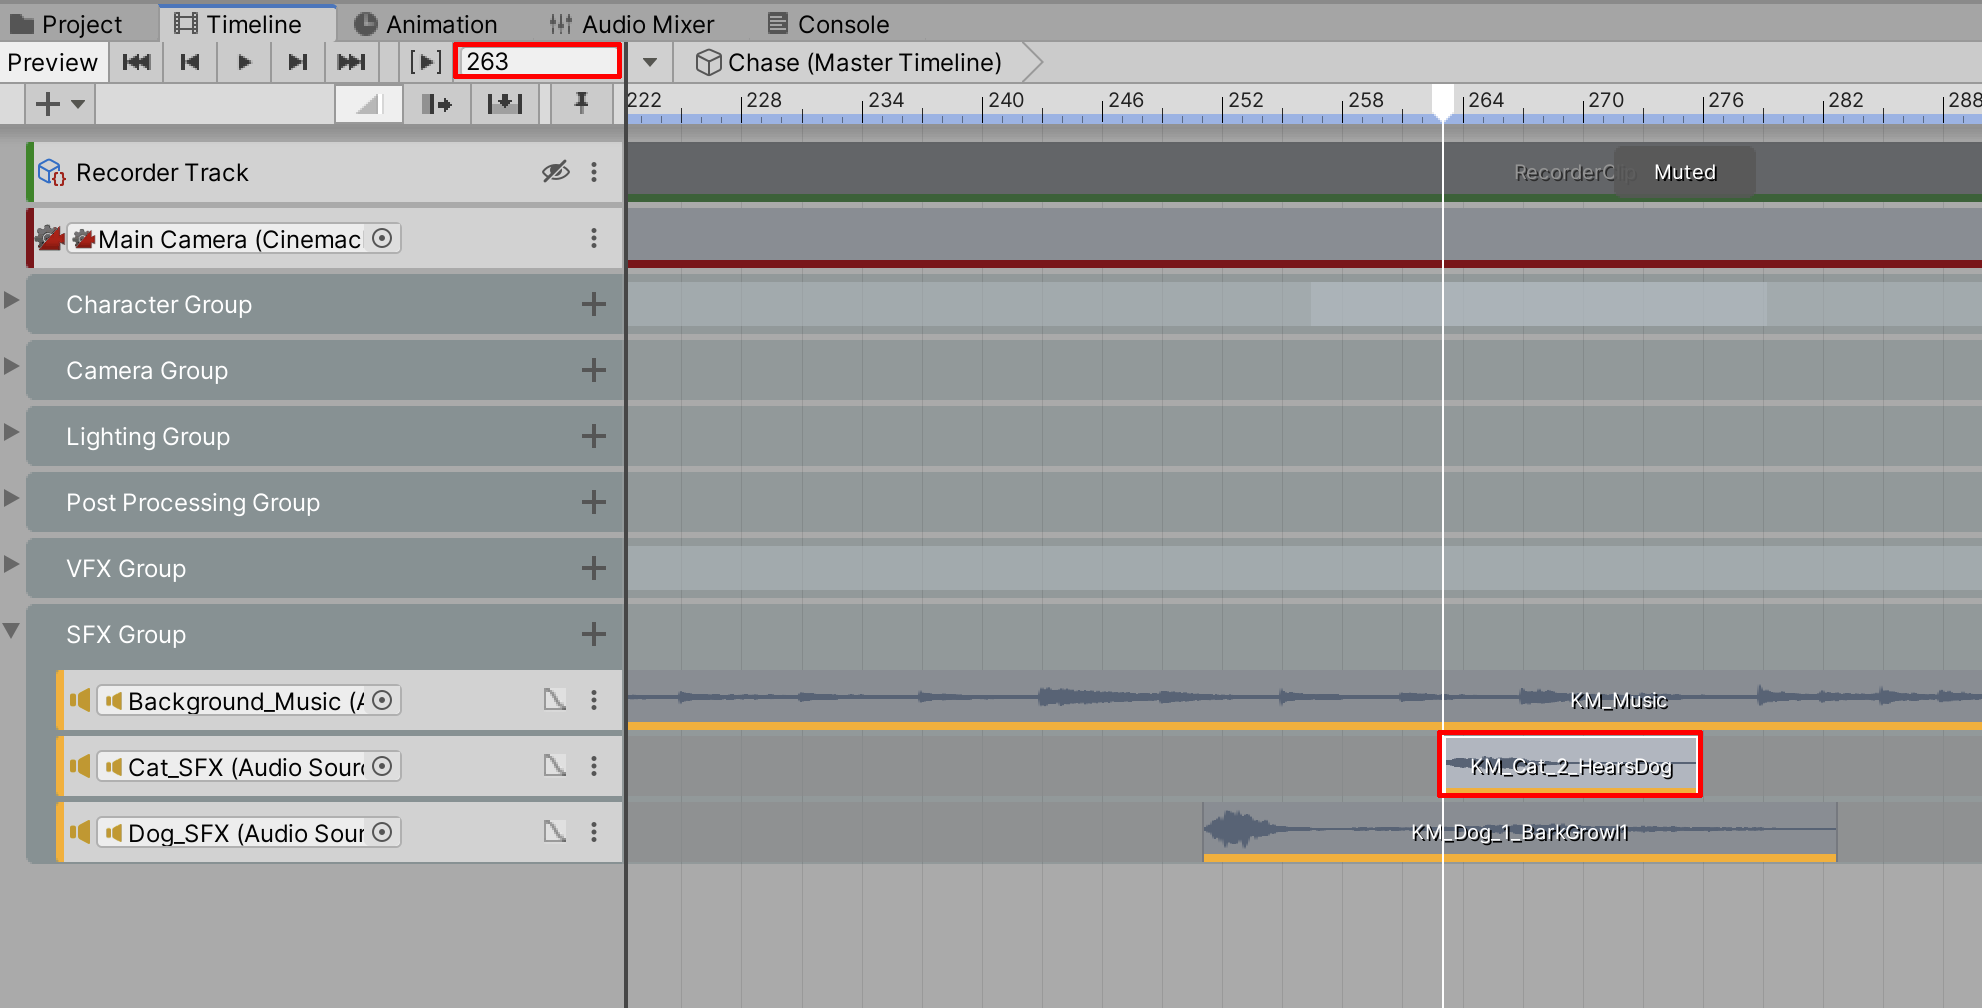
Task: Select the Lighting Group track header
Action: pos(325,436)
